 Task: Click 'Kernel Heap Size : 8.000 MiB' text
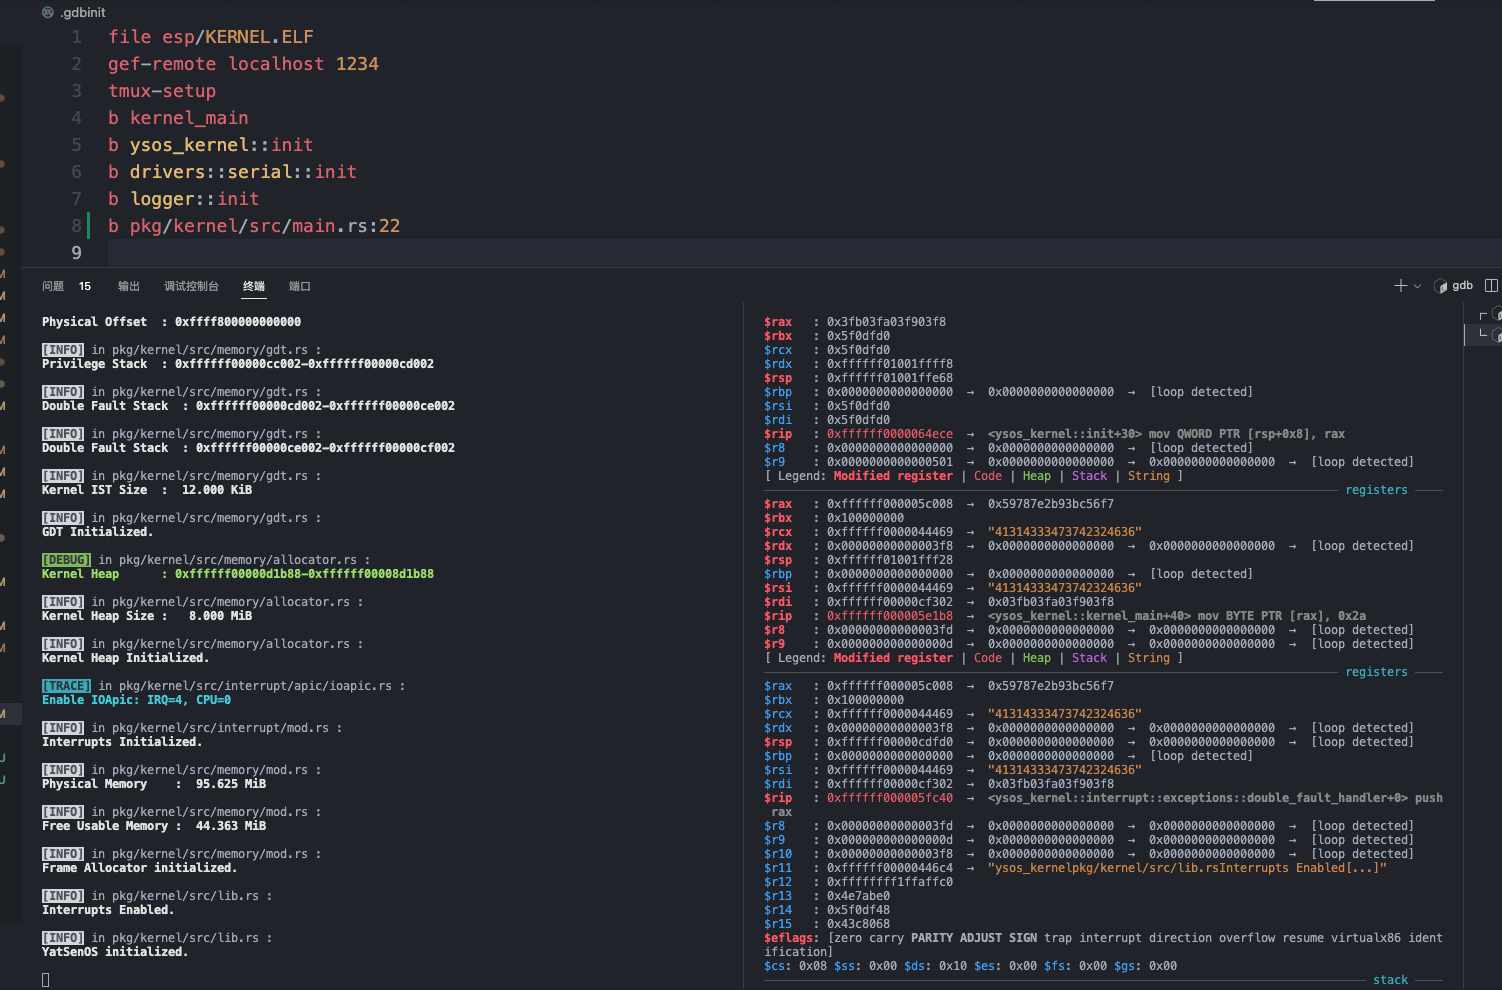pyautogui.click(x=147, y=616)
